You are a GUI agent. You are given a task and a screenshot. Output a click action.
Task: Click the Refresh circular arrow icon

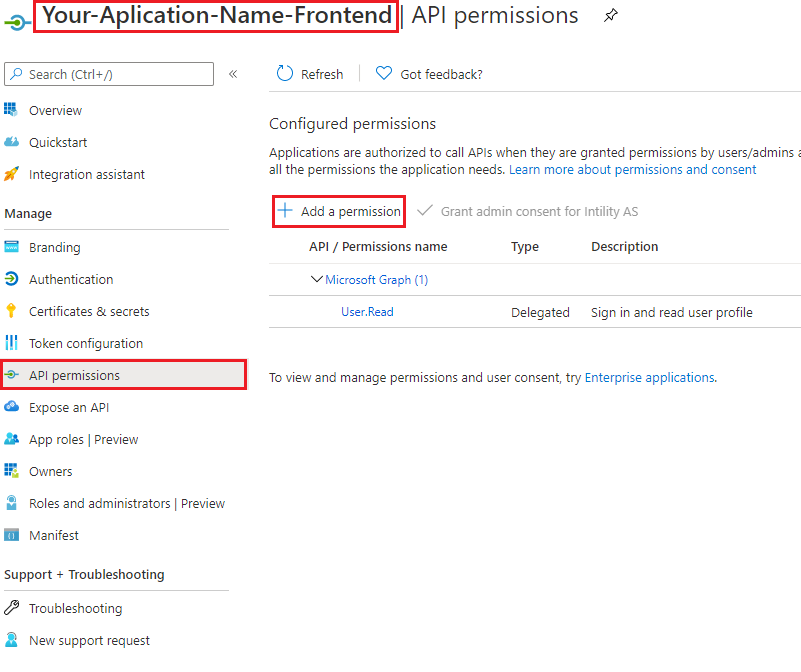[285, 74]
